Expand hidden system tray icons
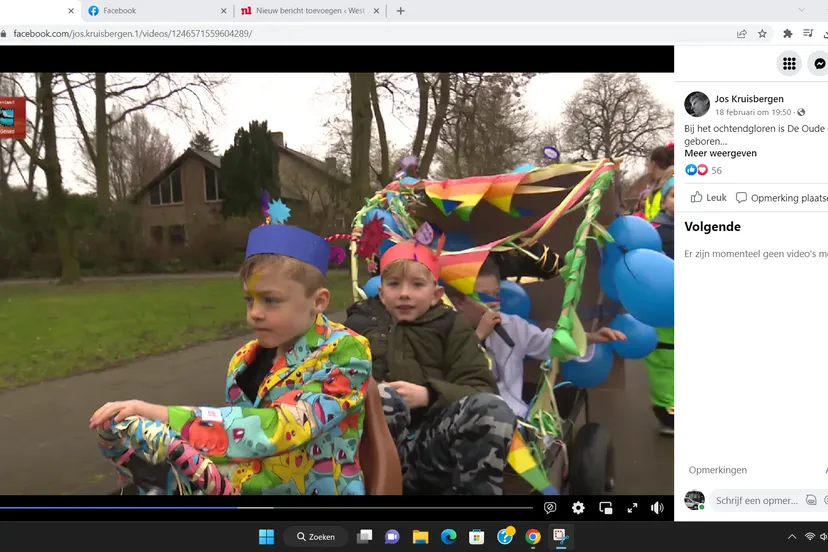This screenshot has width=828, height=552. (x=792, y=537)
